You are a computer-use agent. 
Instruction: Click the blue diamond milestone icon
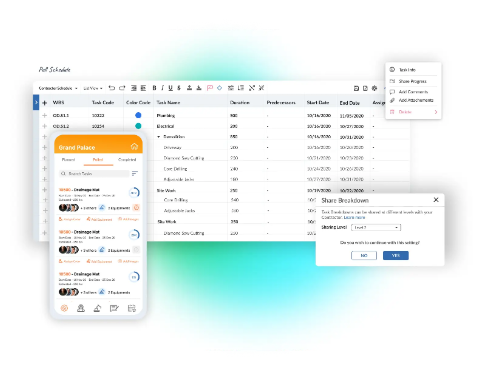[x=219, y=88]
